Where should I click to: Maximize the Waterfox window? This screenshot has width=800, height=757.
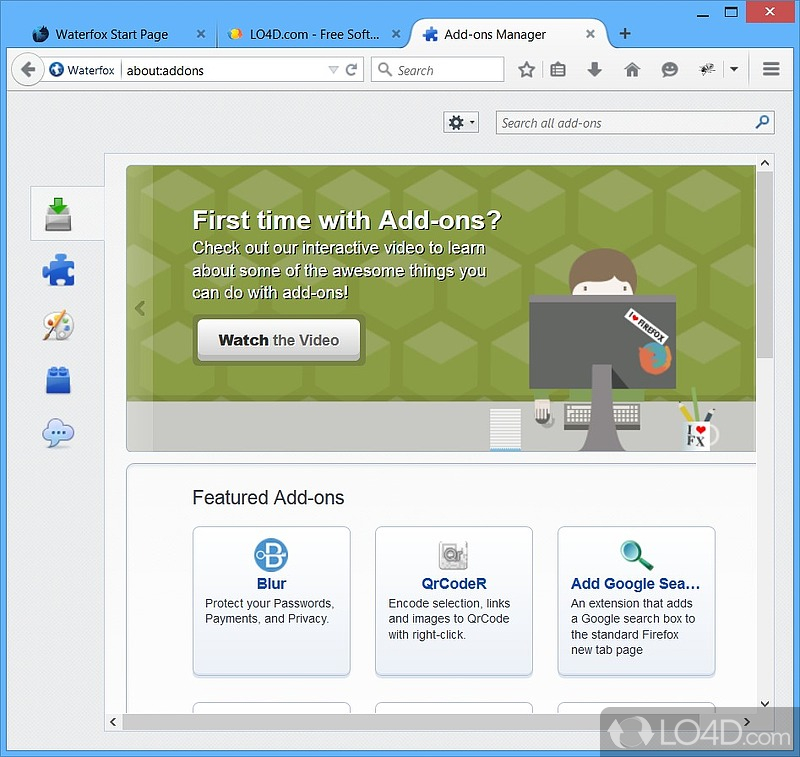(731, 12)
